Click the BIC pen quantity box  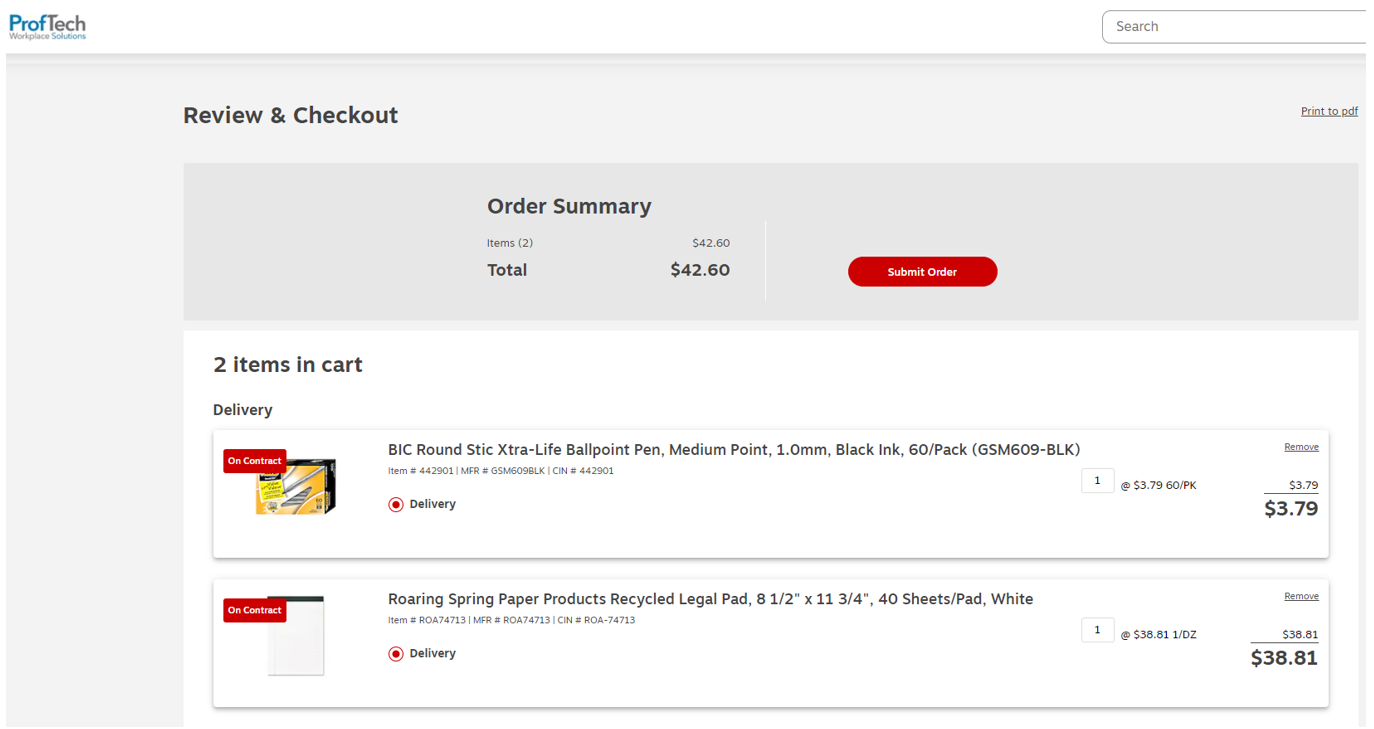[1097, 481]
